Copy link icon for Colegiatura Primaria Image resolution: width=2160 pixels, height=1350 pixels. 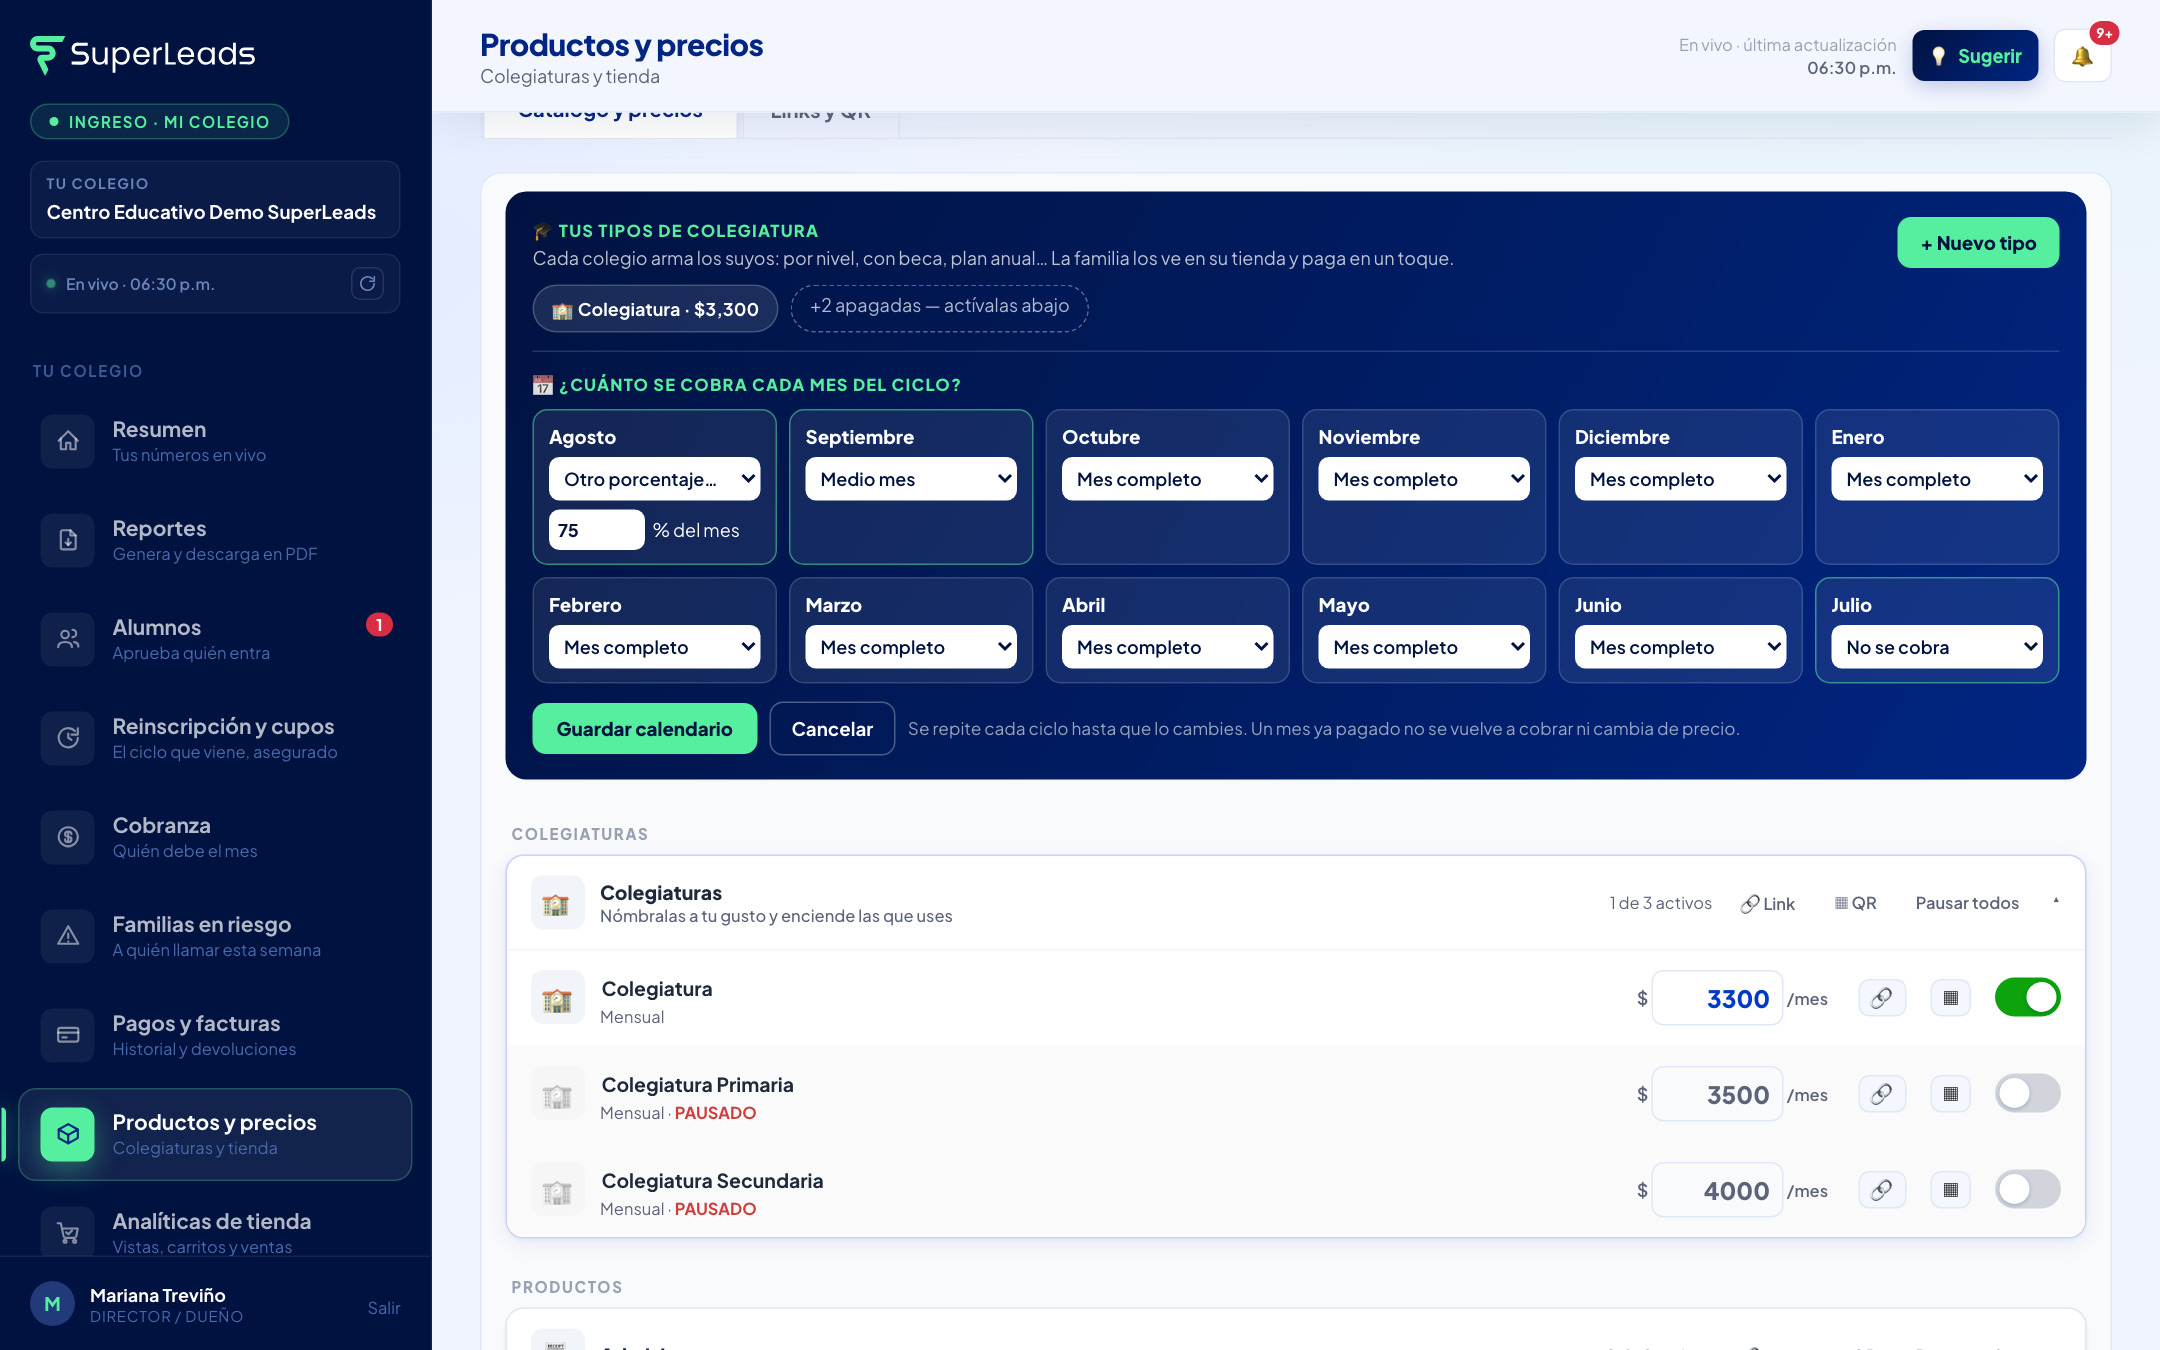point(1882,1094)
